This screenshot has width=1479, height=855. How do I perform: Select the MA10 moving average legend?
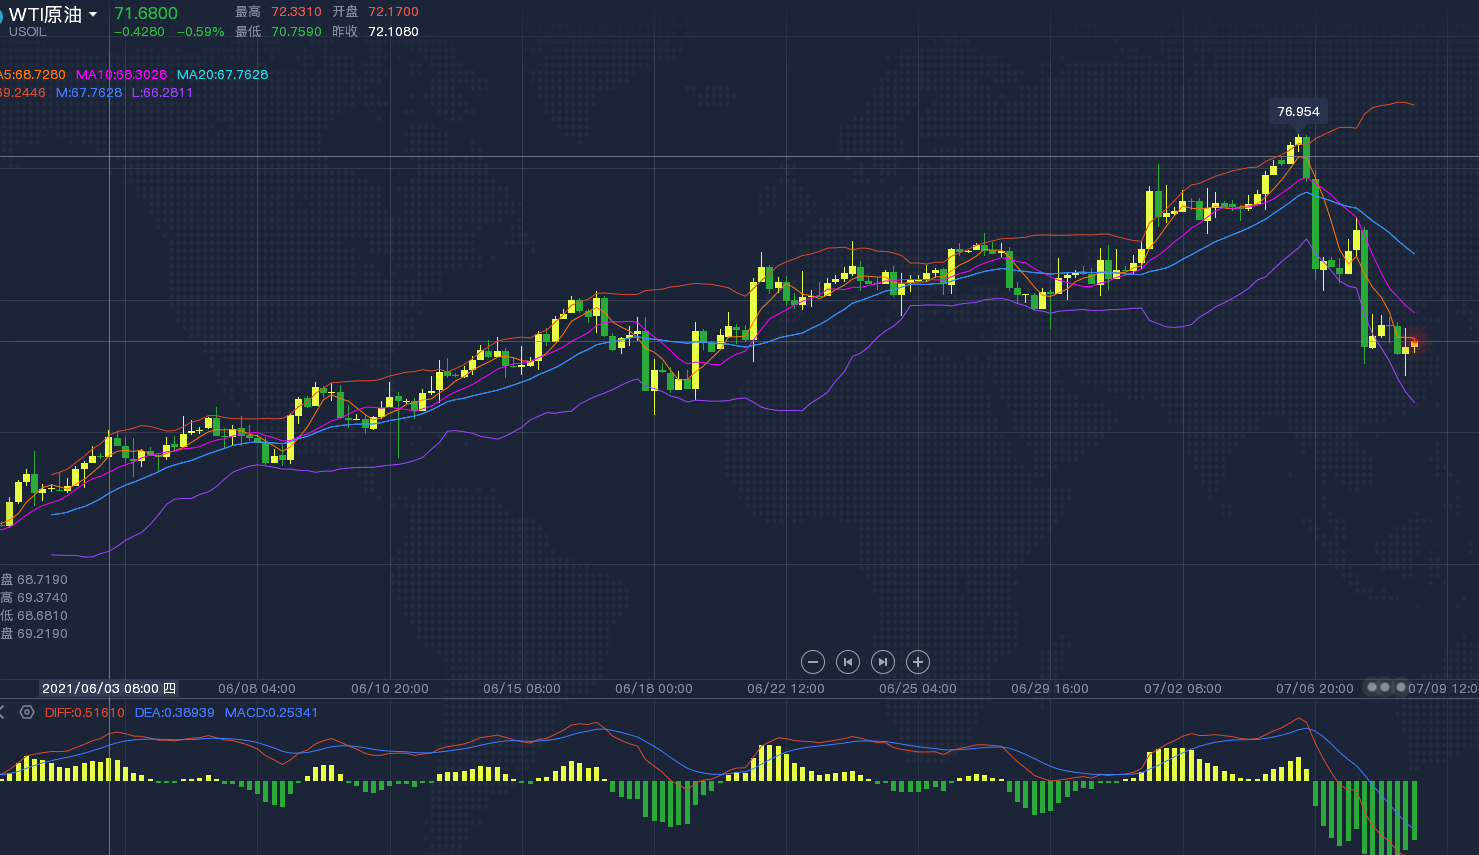coord(121,75)
